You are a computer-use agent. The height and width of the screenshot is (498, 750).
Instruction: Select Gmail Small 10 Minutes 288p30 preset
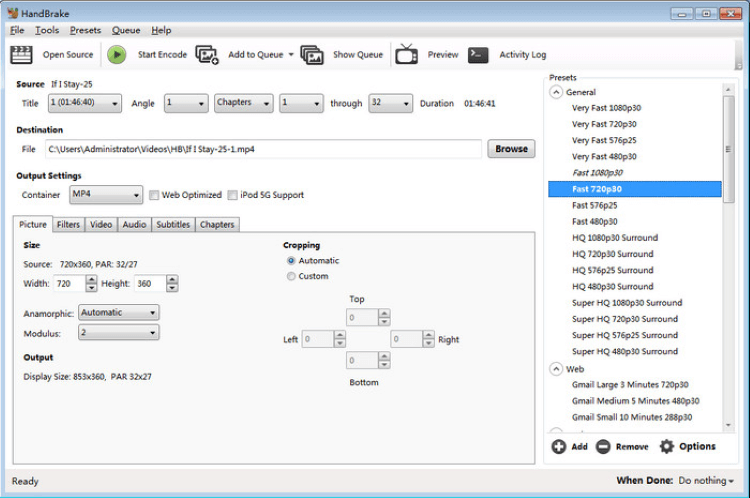click(632, 417)
